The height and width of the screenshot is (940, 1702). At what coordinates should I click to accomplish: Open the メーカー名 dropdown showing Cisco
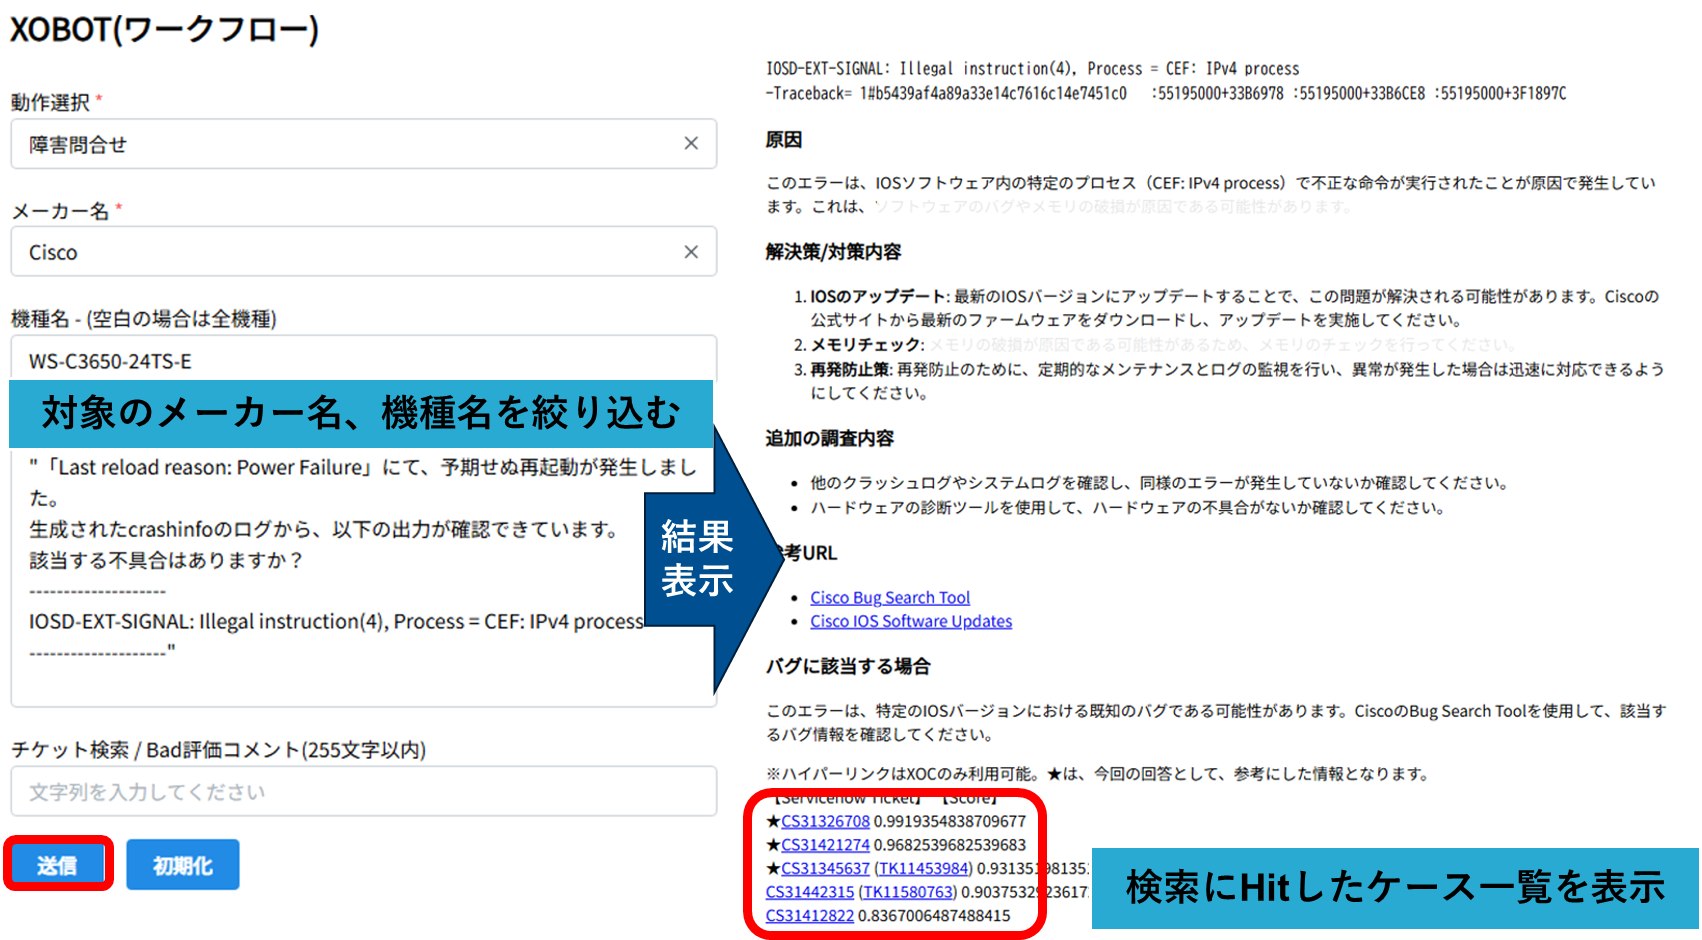[x=350, y=252]
